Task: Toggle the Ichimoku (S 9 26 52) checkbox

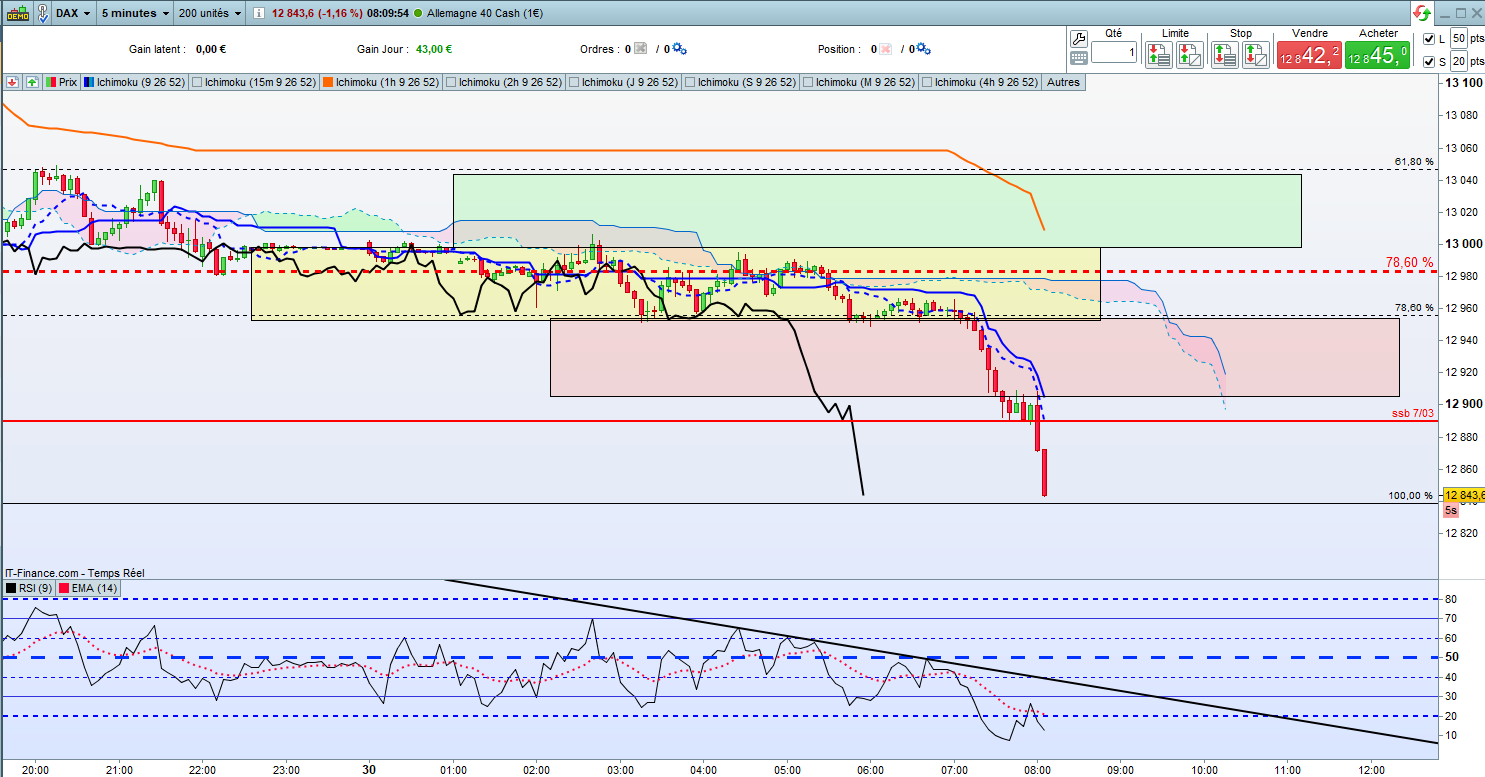Action: tap(690, 83)
